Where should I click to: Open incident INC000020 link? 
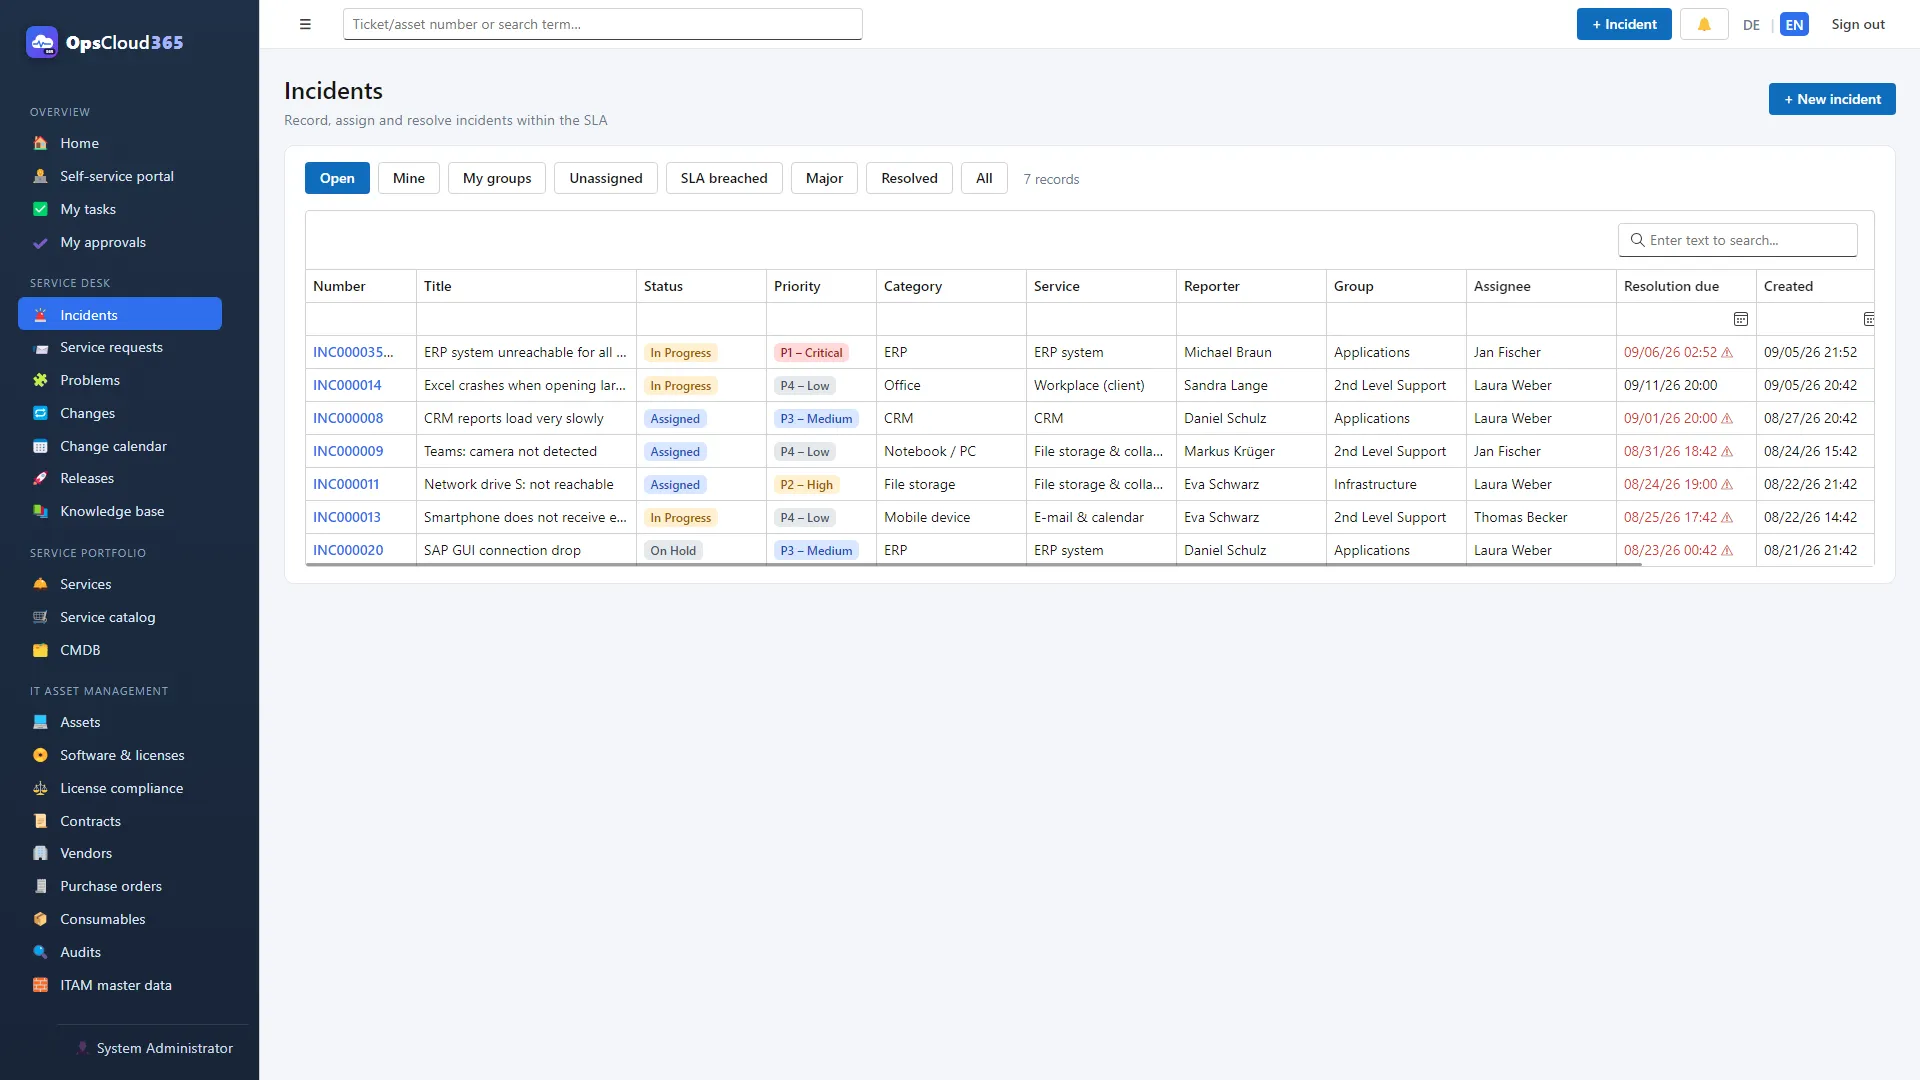click(348, 550)
